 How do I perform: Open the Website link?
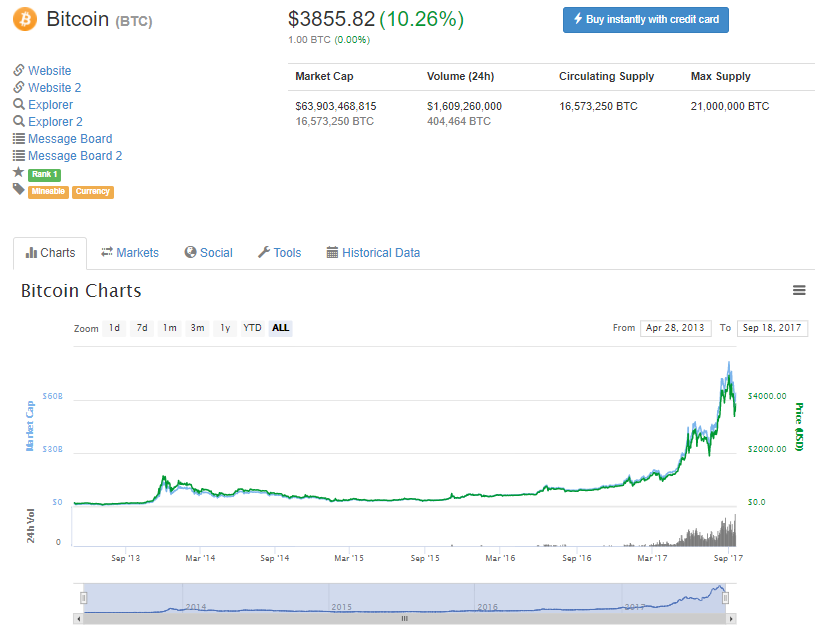tap(50, 70)
